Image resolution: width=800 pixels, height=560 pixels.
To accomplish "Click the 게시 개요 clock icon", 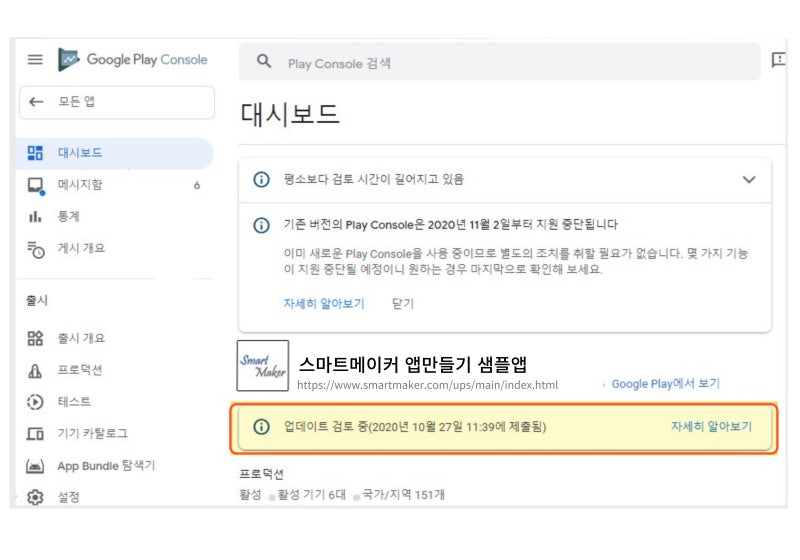I will pyautogui.click(x=36, y=249).
